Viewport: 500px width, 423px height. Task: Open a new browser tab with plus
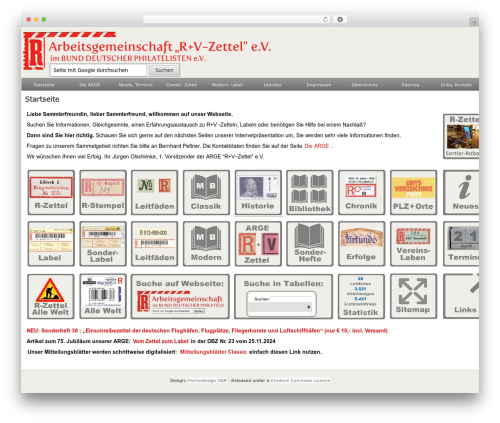(x=474, y=22)
